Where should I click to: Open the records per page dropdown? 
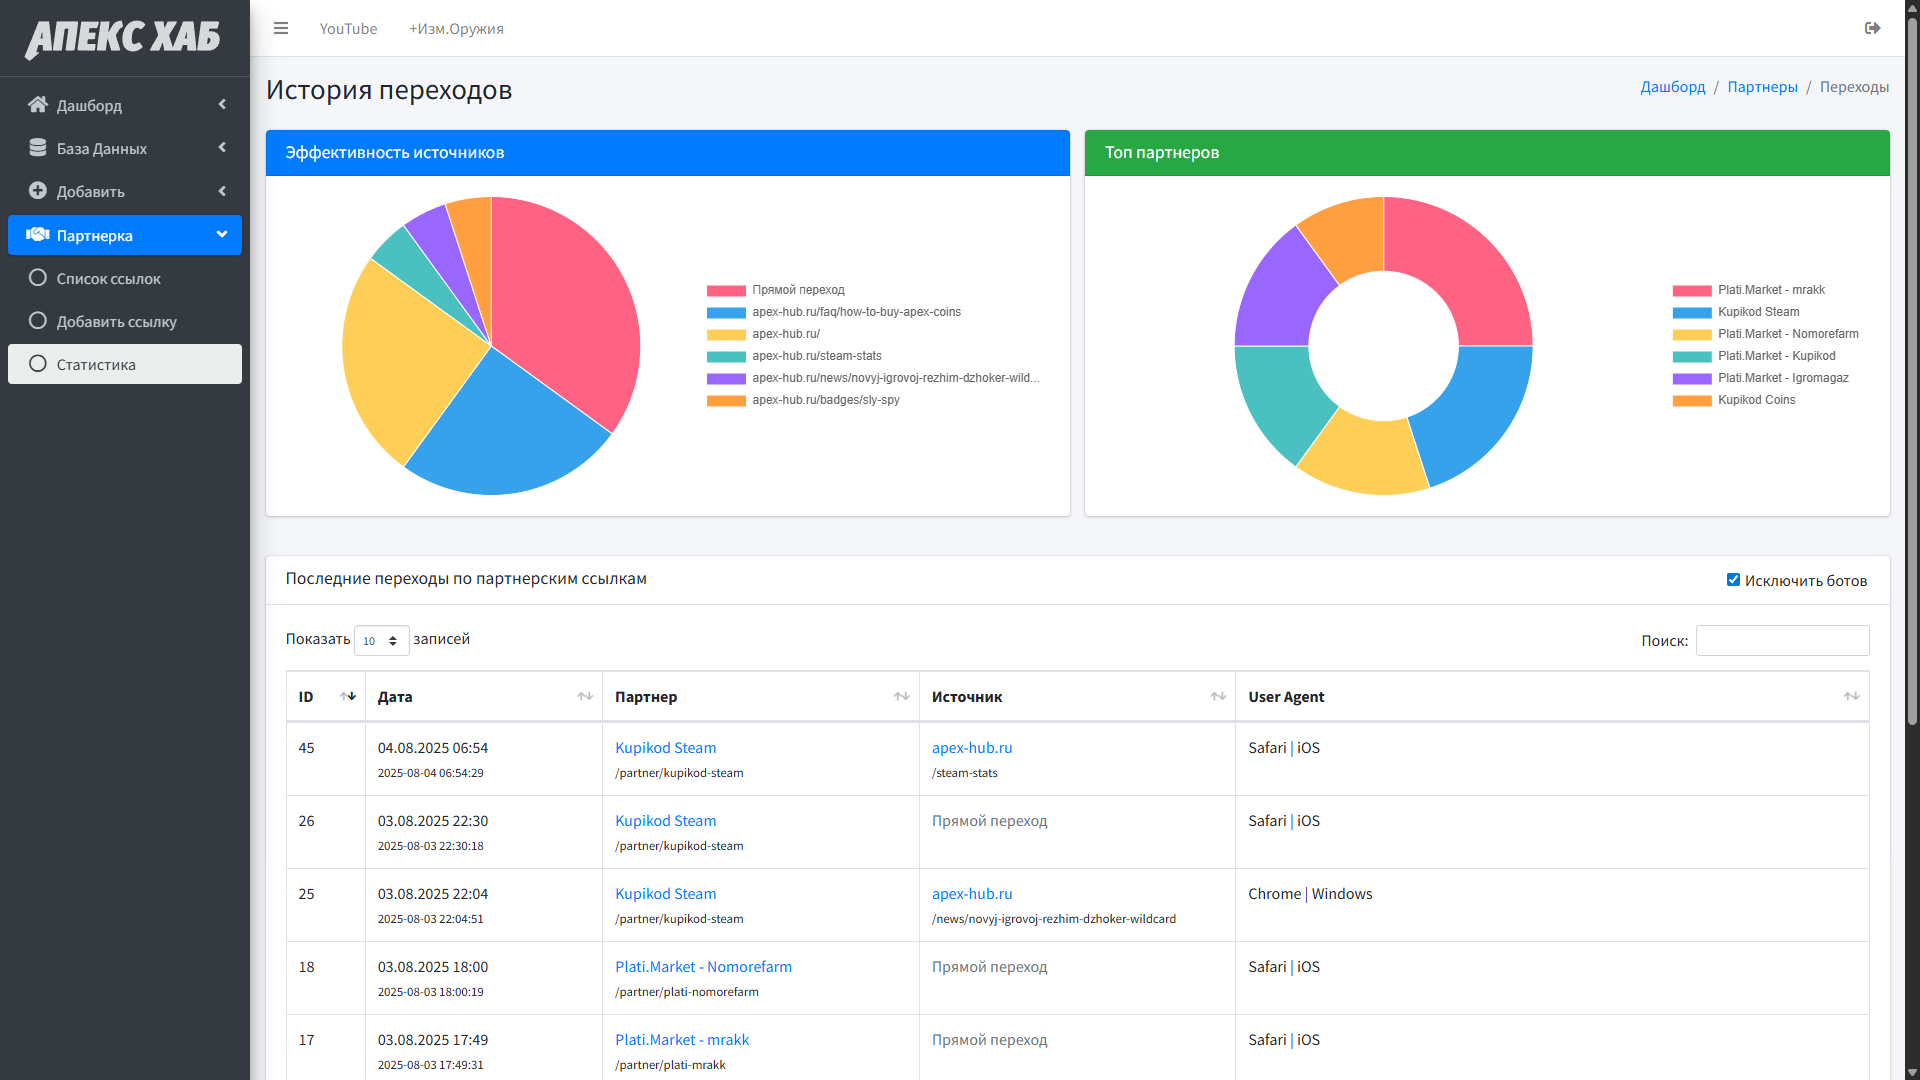[x=381, y=640]
